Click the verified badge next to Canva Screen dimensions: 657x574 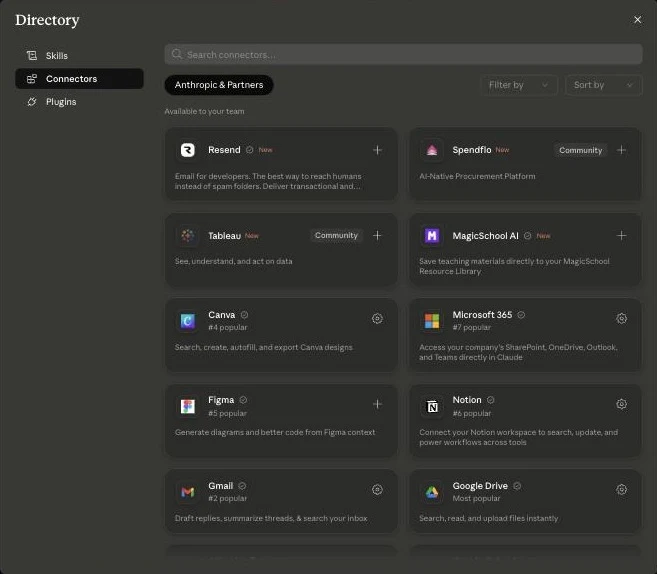pyautogui.click(x=244, y=315)
